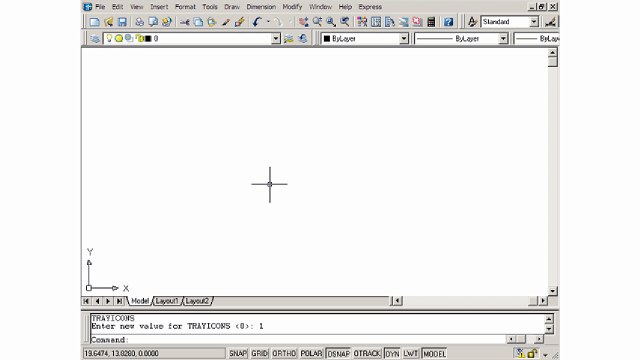Click the coordinates readout in status bar
Viewport: 640px width, 360px height.
click(x=154, y=353)
